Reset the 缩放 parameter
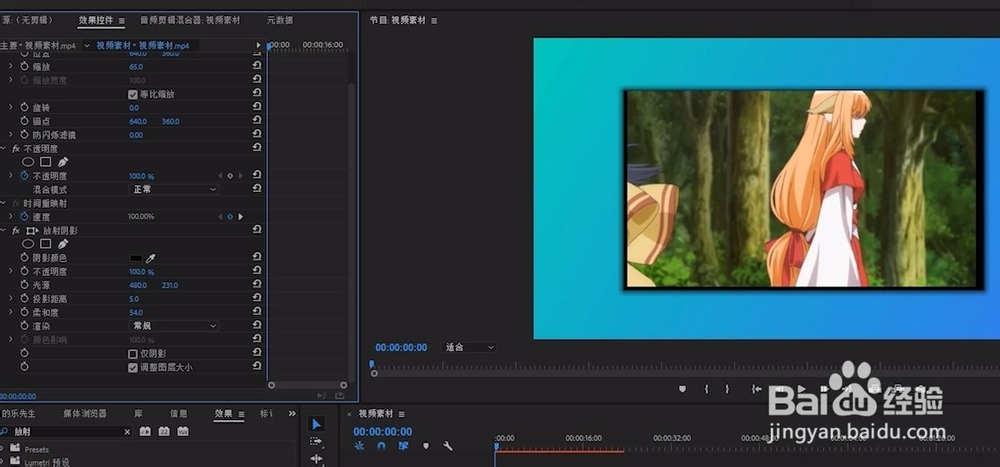Image resolution: width=1000 pixels, height=467 pixels. [256, 66]
